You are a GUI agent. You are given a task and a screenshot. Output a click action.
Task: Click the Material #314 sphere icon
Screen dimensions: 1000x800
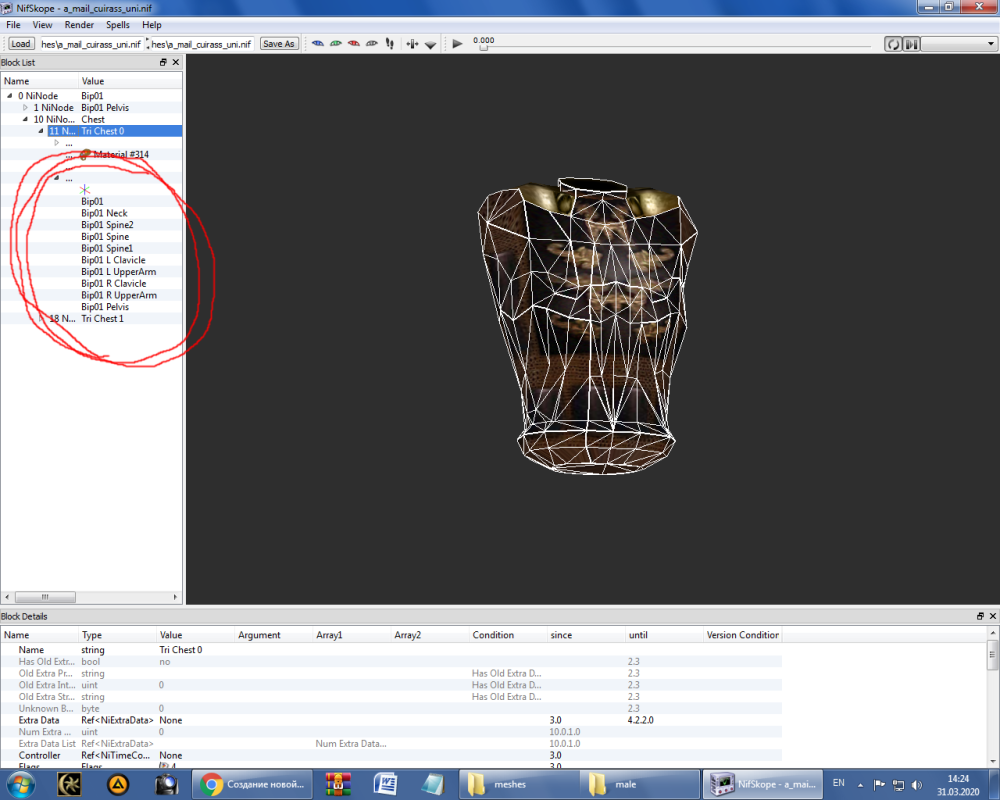[x=85, y=154]
